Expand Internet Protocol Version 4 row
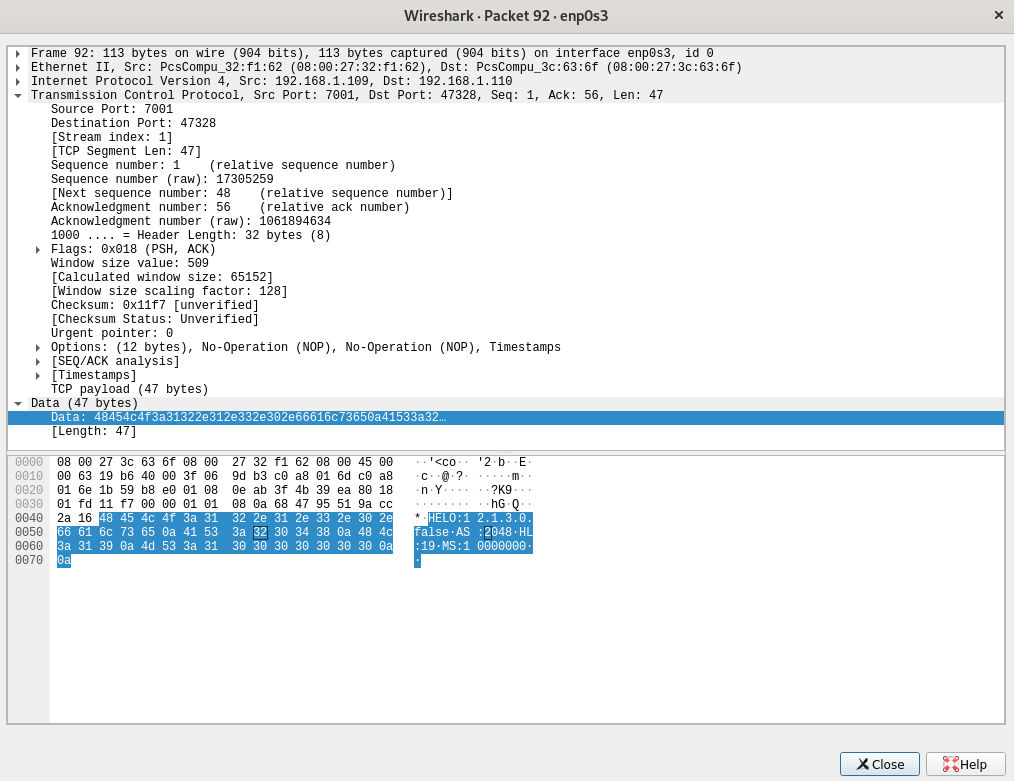This screenshot has width=1014, height=781. pyautogui.click(x=17, y=81)
